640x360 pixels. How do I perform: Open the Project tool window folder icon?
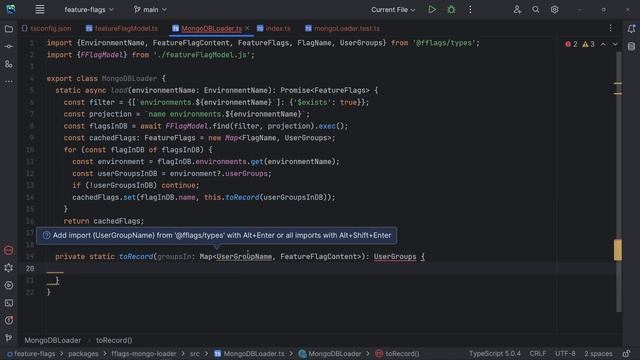coord(9,29)
